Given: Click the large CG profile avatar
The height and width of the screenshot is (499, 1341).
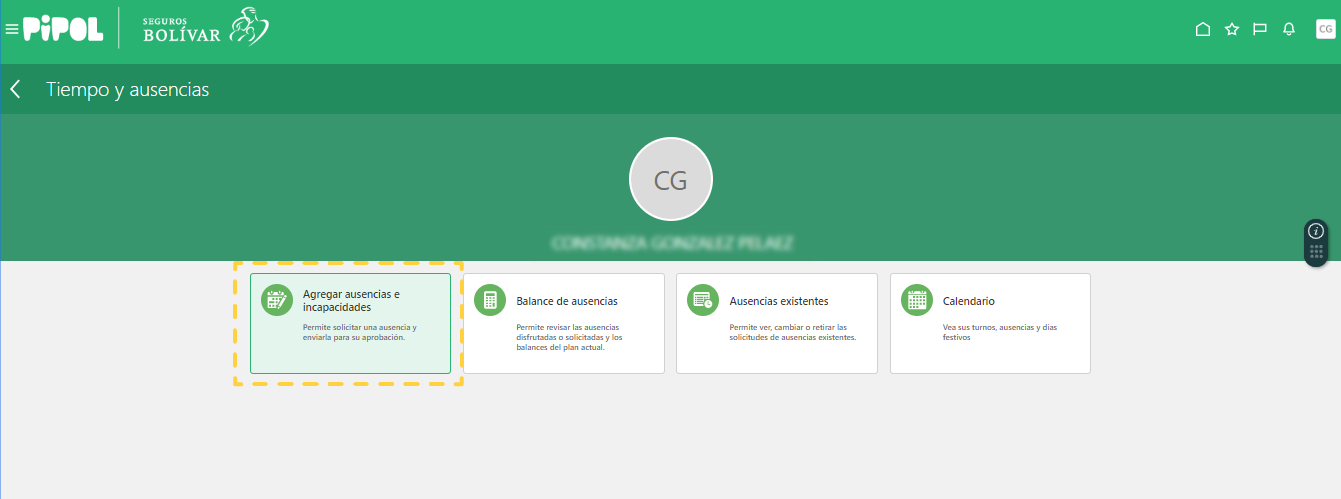Looking at the screenshot, I should 670,180.
